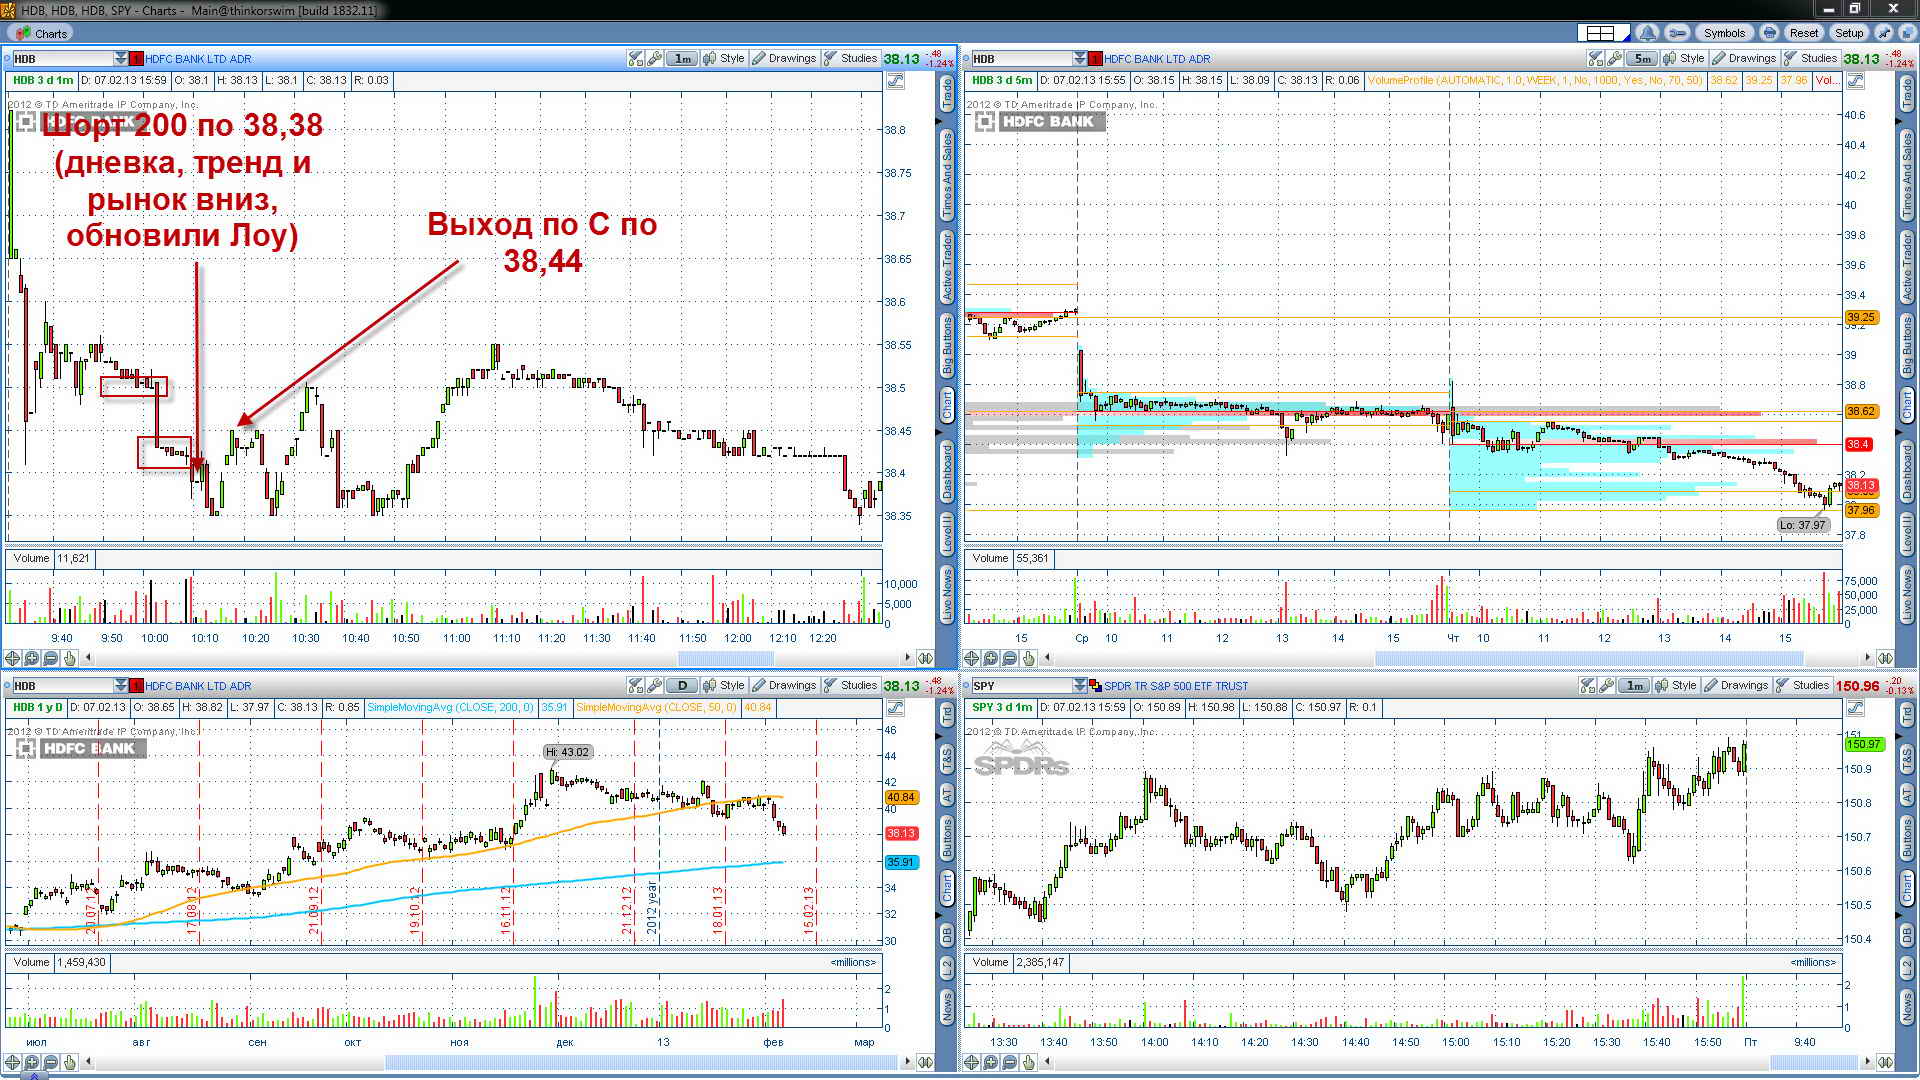Toggle the 1m timeframe button in top-left chart
1920x1080 pixels.
point(682,59)
